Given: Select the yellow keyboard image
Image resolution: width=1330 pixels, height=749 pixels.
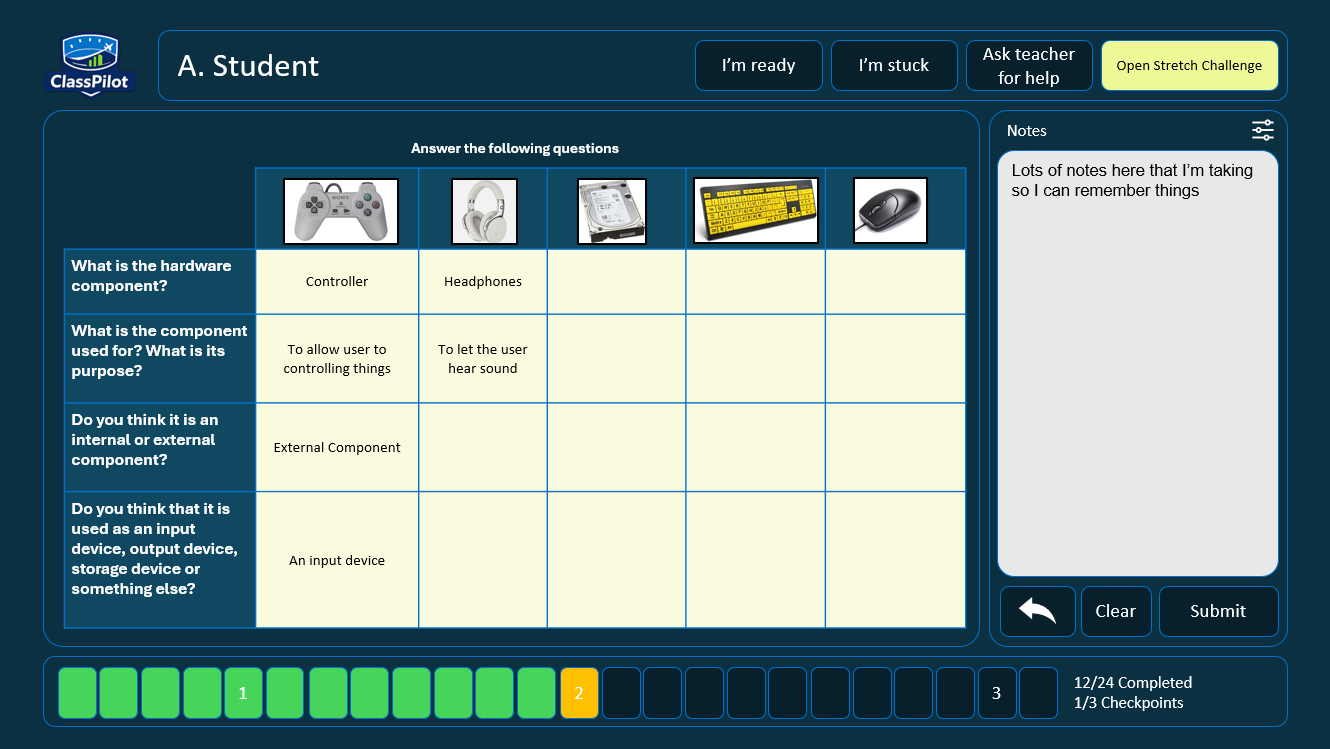Looking at the screenshot, I should (755, 210).
